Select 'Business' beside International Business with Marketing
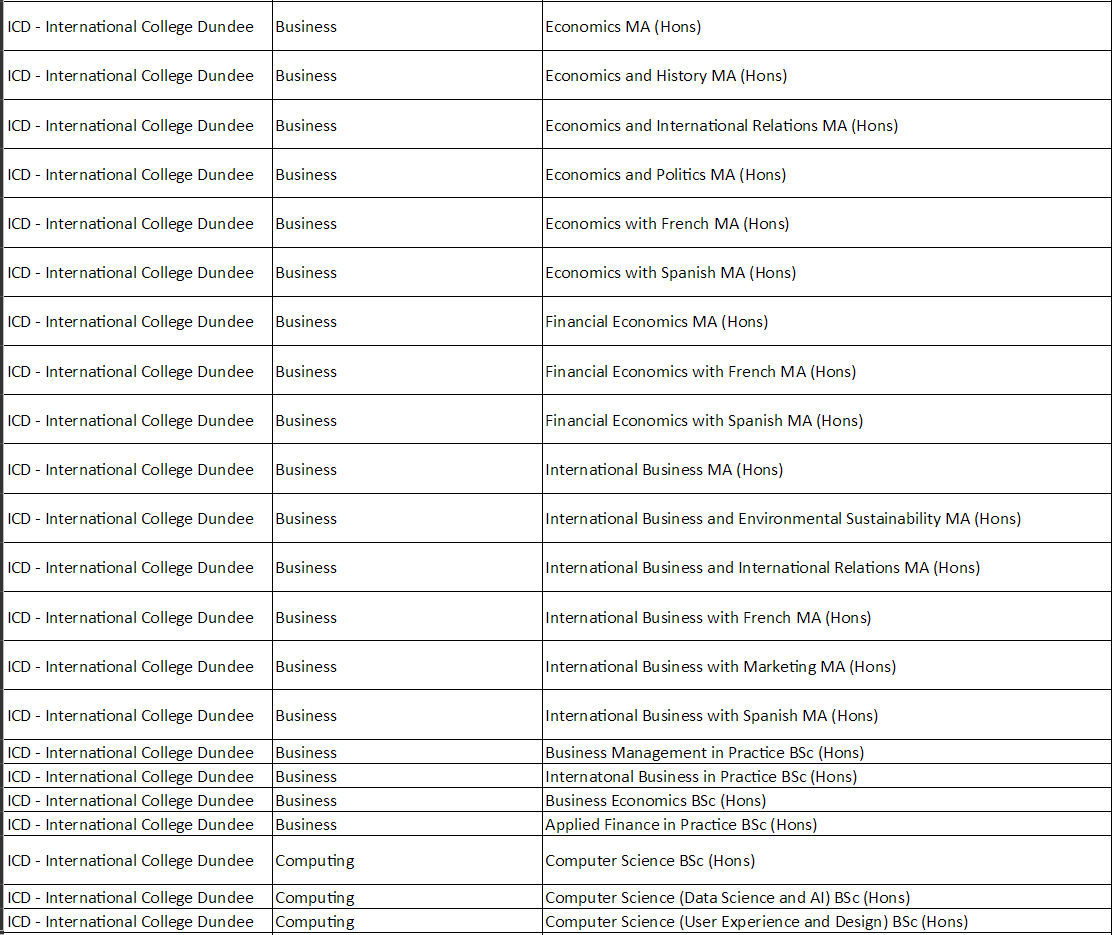Viewport: 1112px width, 935px height. pyautogui.click(x=306, y=666)
